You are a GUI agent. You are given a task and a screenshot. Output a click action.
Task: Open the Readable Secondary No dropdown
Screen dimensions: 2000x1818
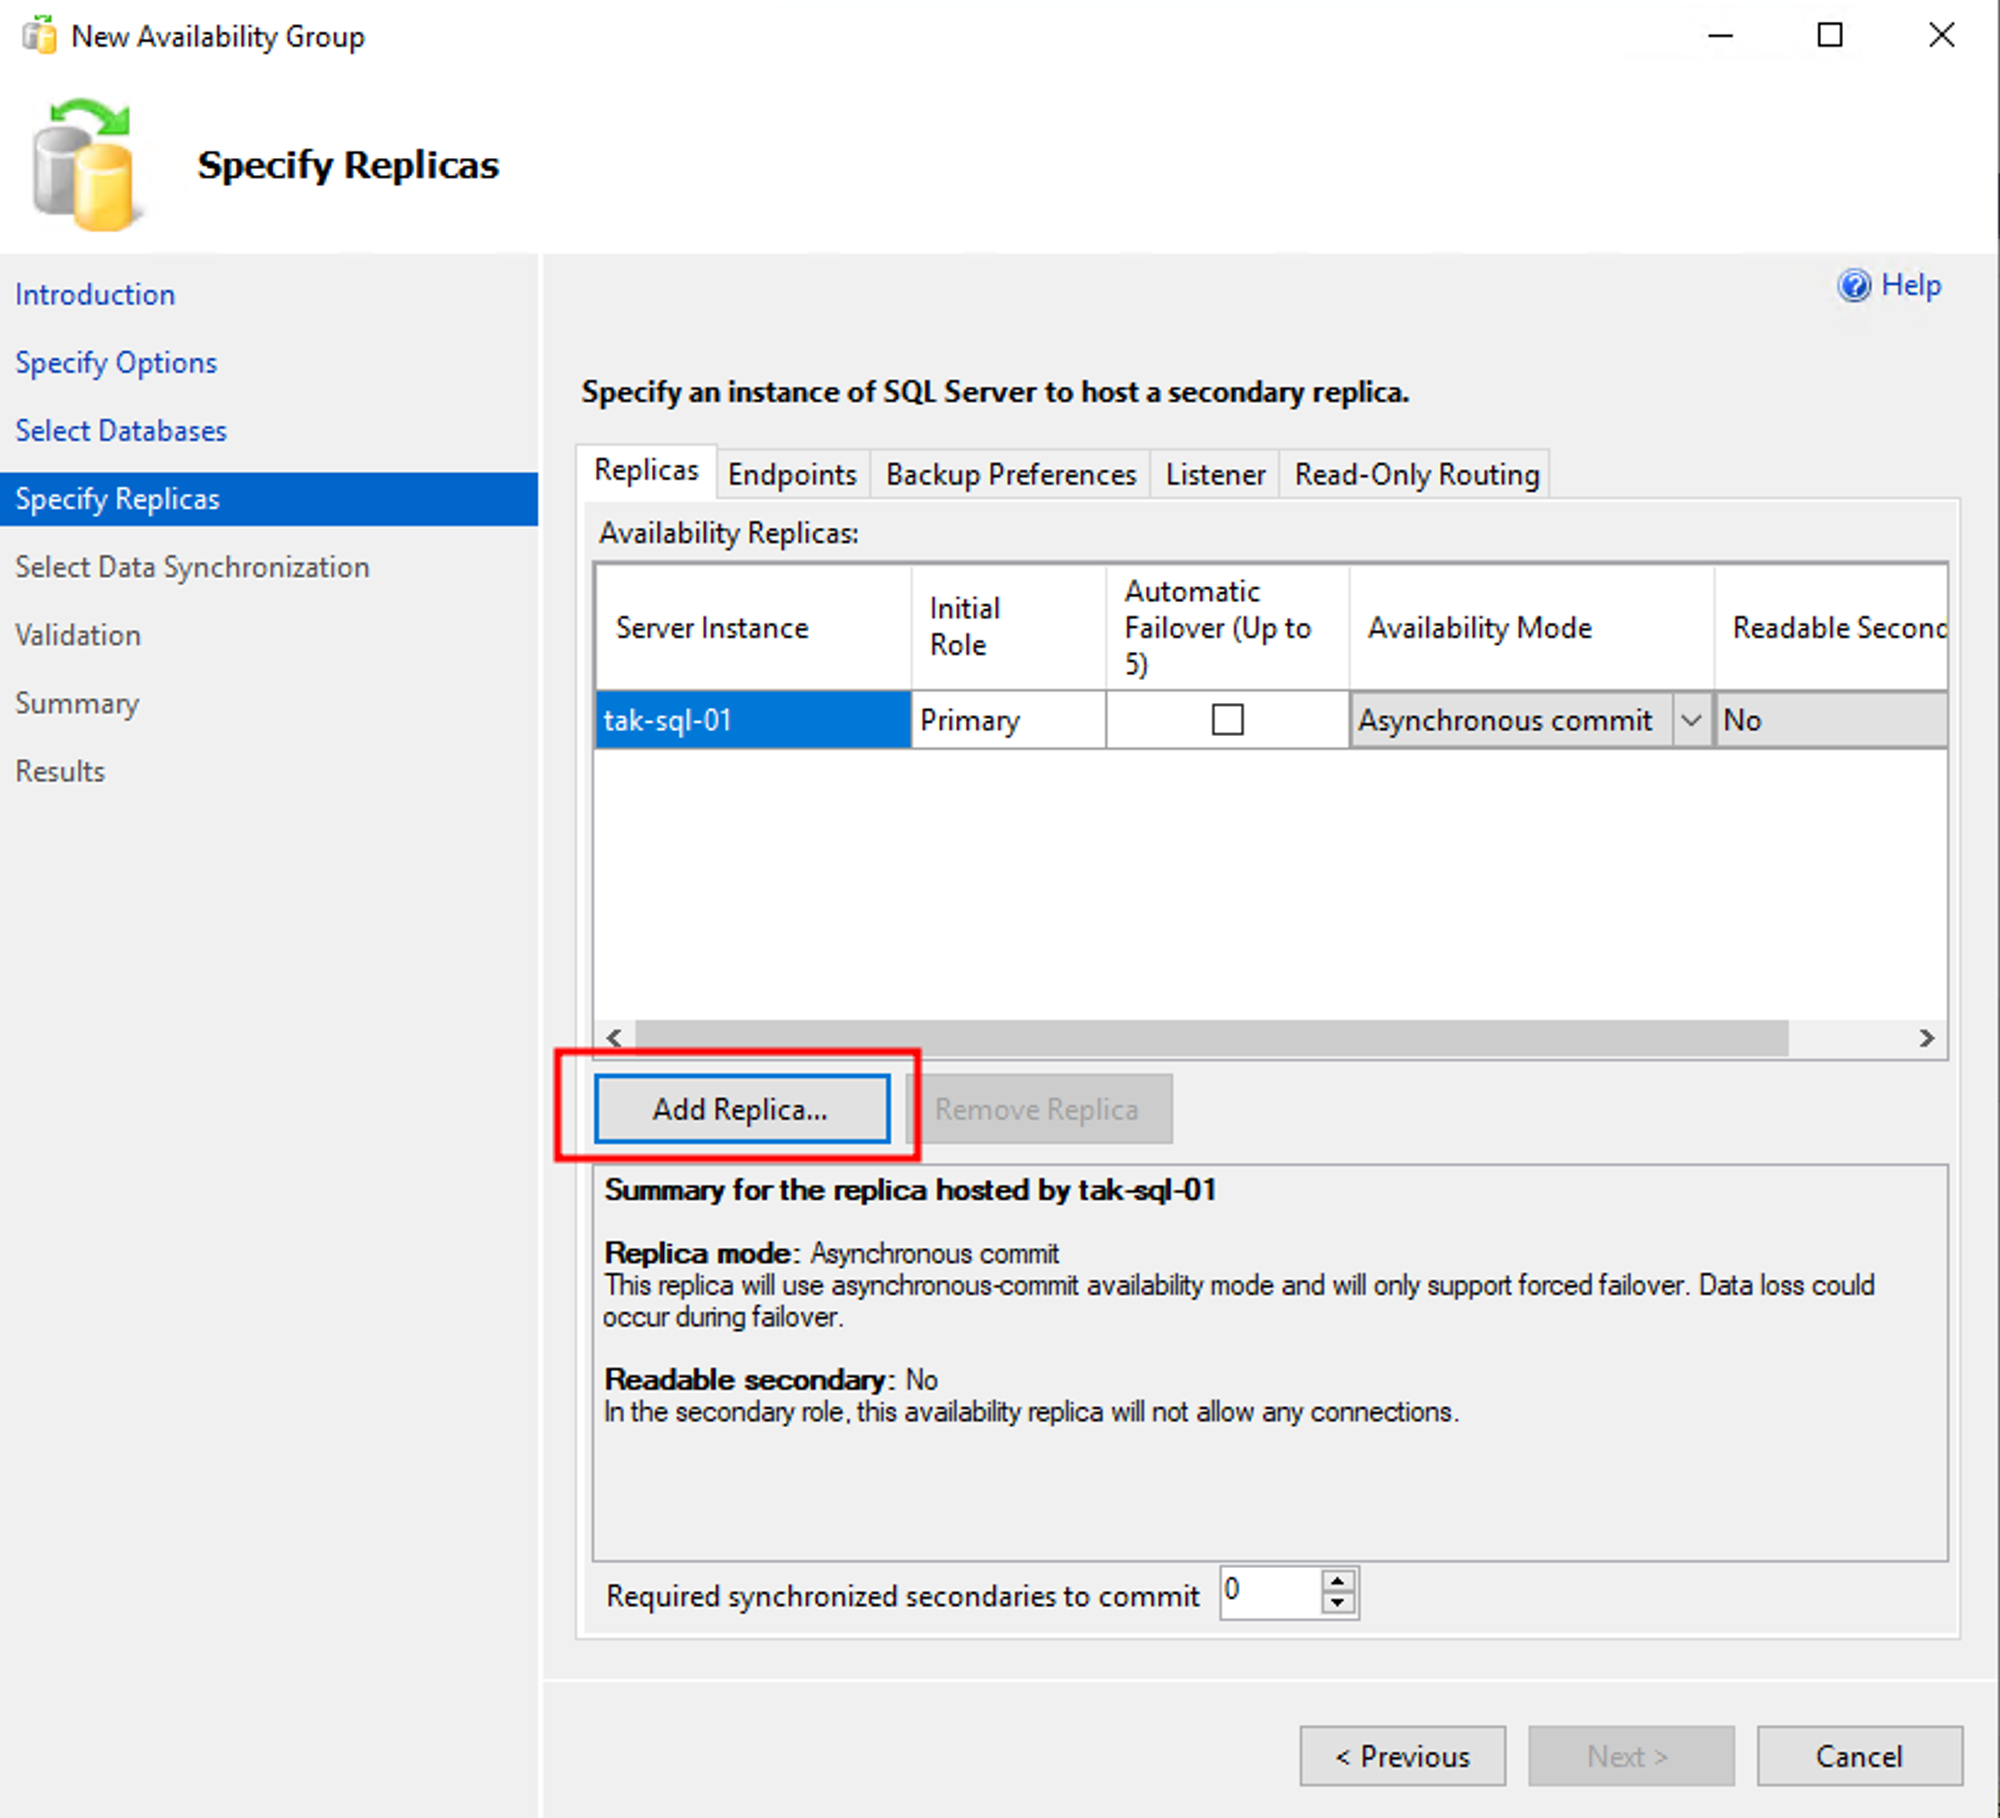click(1830, 720)
